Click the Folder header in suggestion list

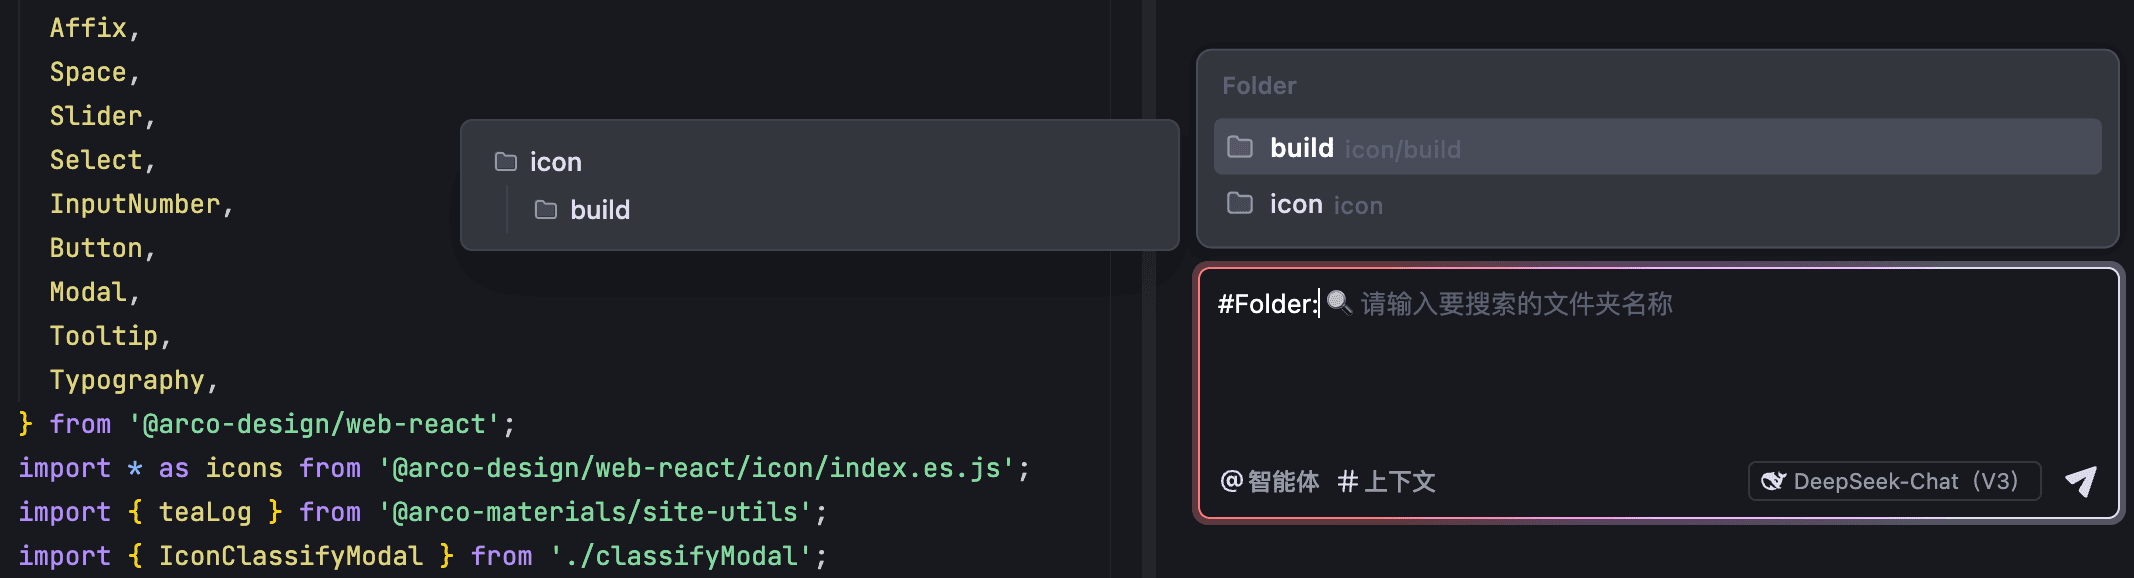pos(1259,86)
